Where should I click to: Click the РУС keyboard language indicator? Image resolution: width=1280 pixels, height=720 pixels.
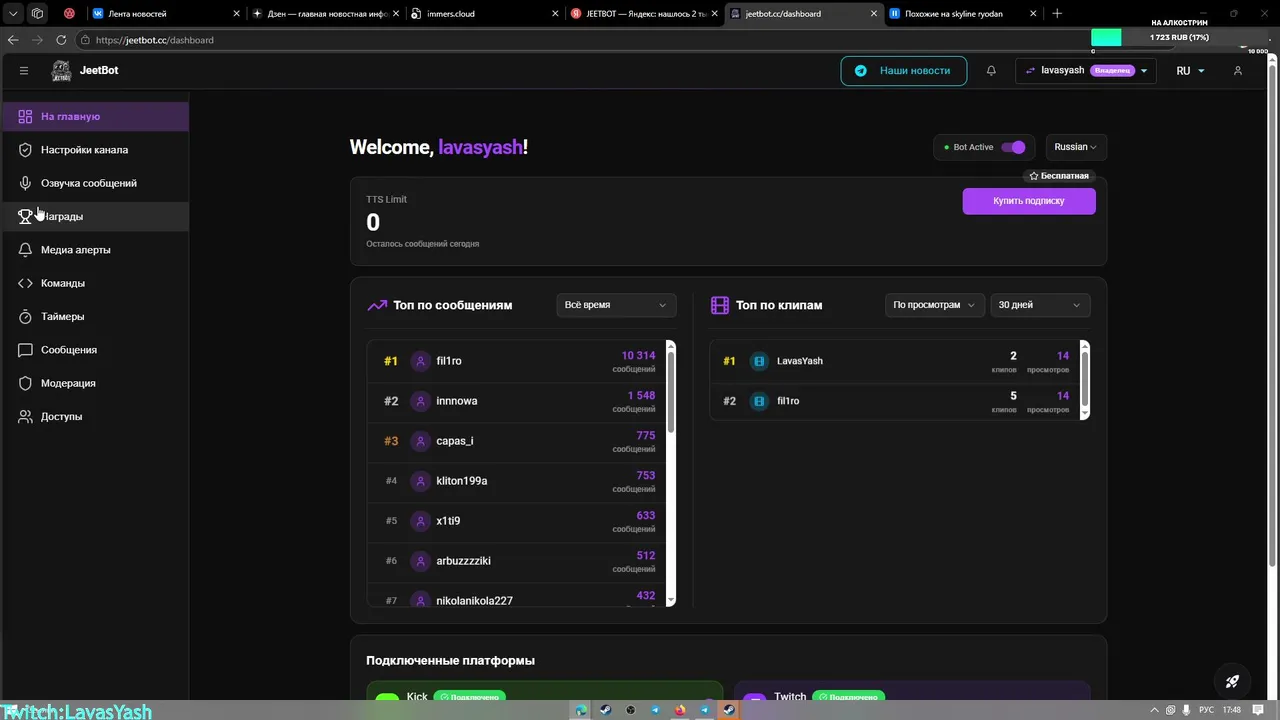1207,710
